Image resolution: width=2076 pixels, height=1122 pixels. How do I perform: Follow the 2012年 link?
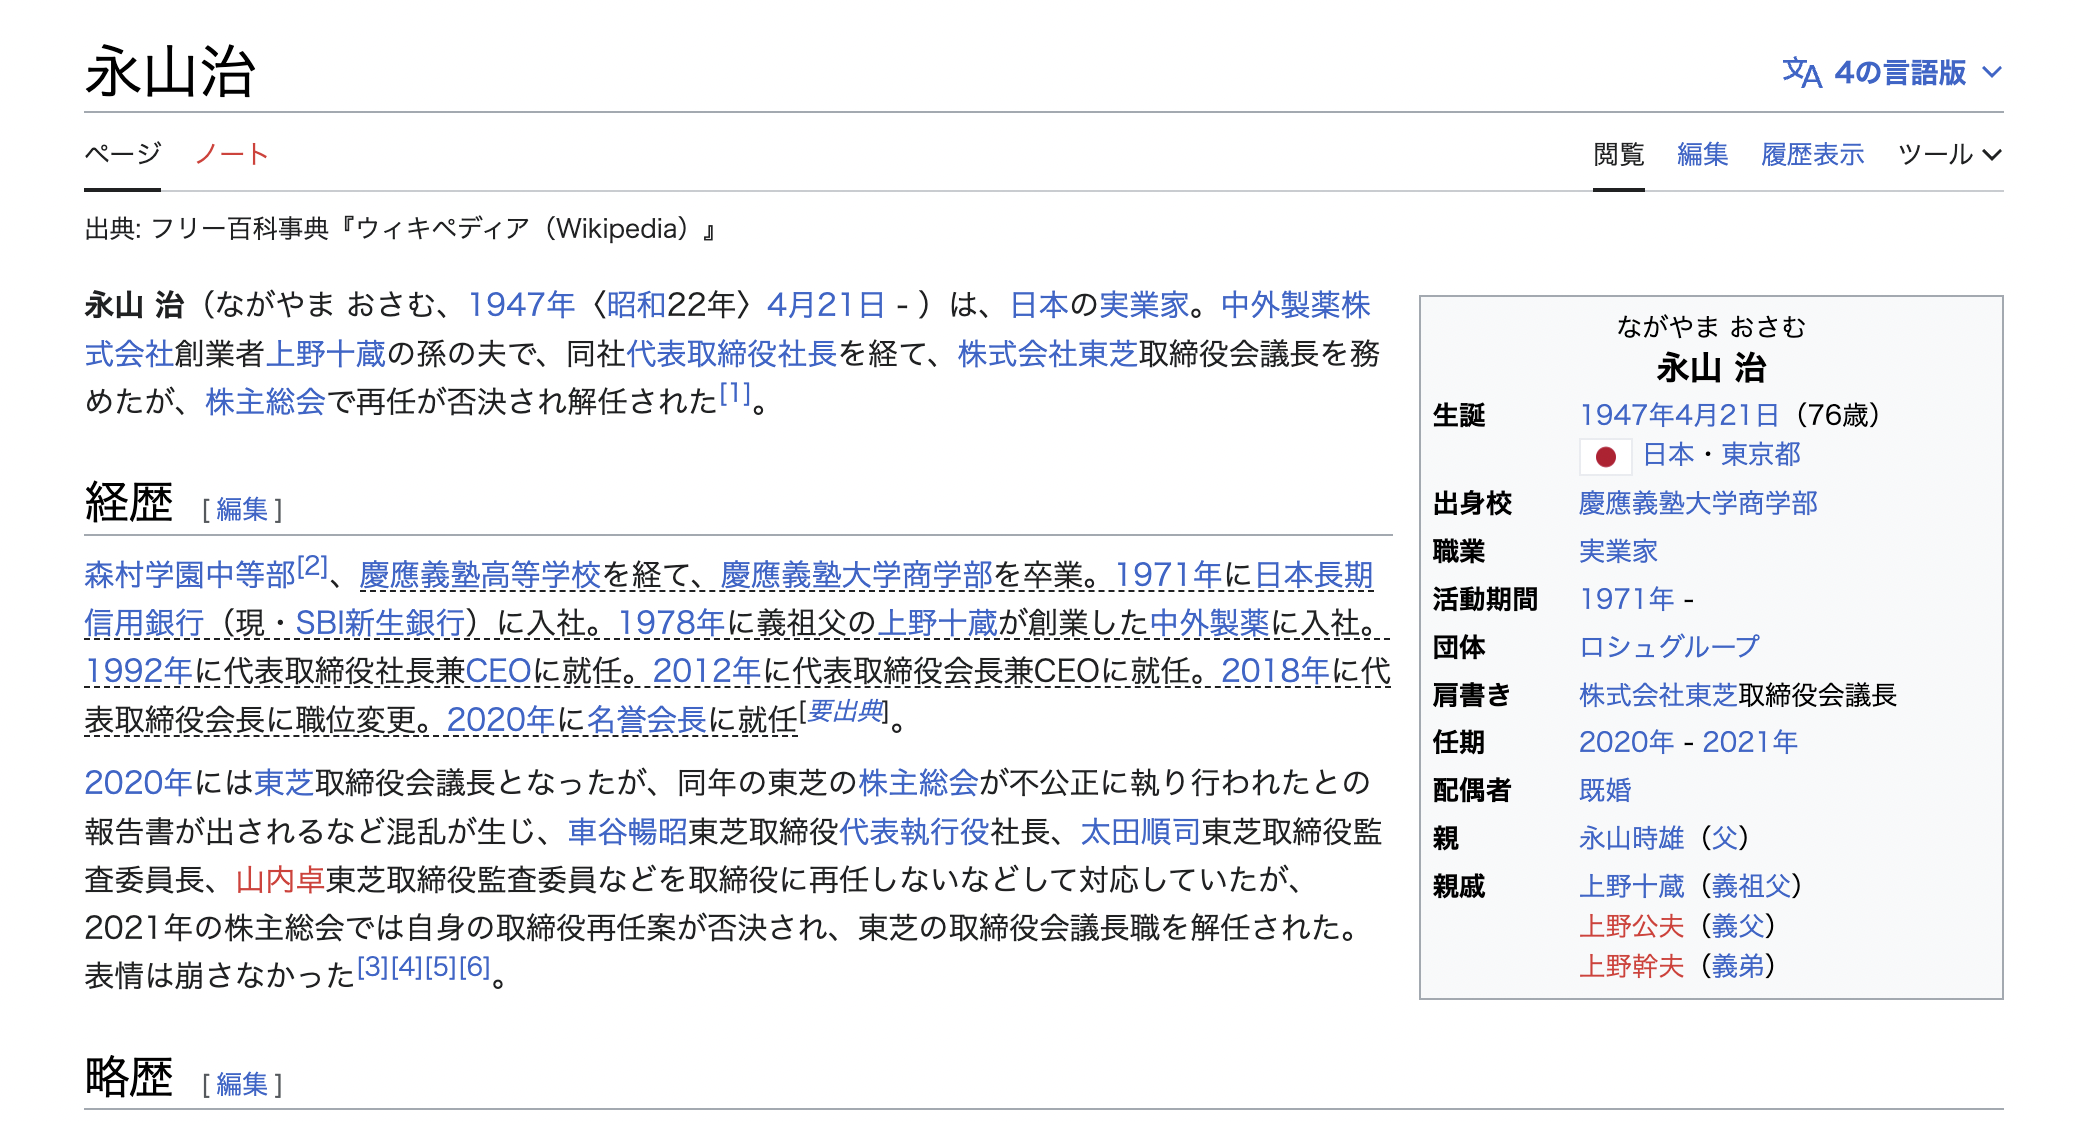tap(707, 670)
